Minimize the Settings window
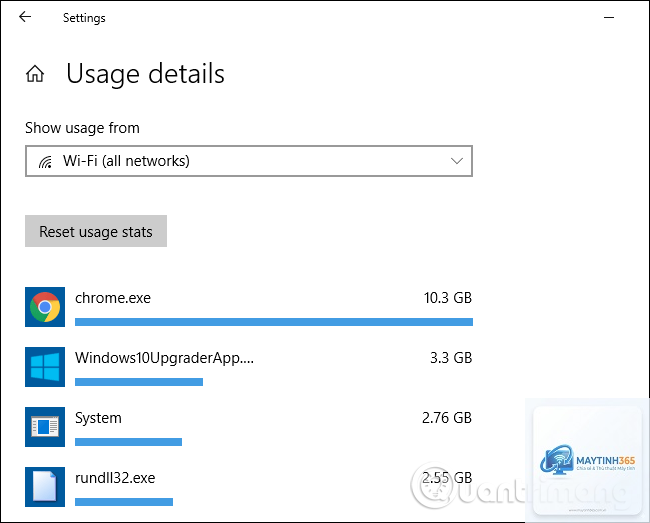This screenshot has height=523, width=650. (609, 17)
